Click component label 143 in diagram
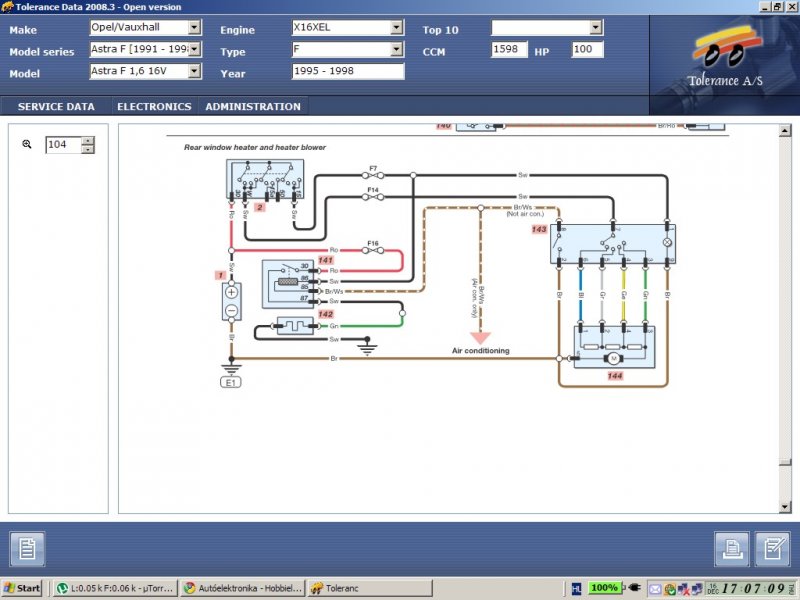The width and height of the screenshot is (800, 600). click(x=539, y=229)
